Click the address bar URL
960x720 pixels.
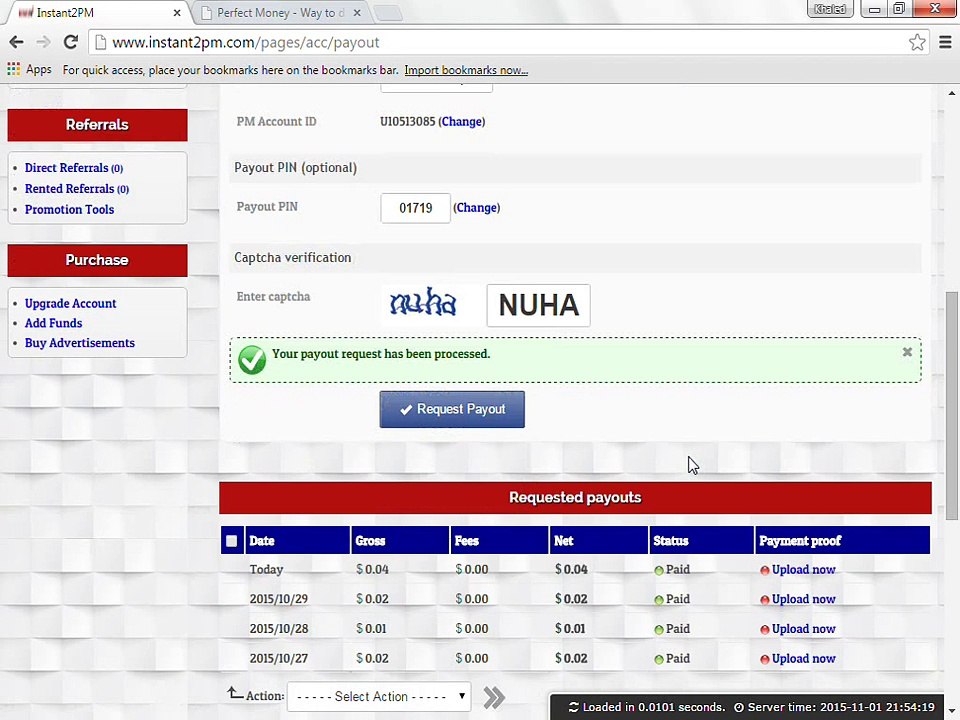(x=246, y=42)
